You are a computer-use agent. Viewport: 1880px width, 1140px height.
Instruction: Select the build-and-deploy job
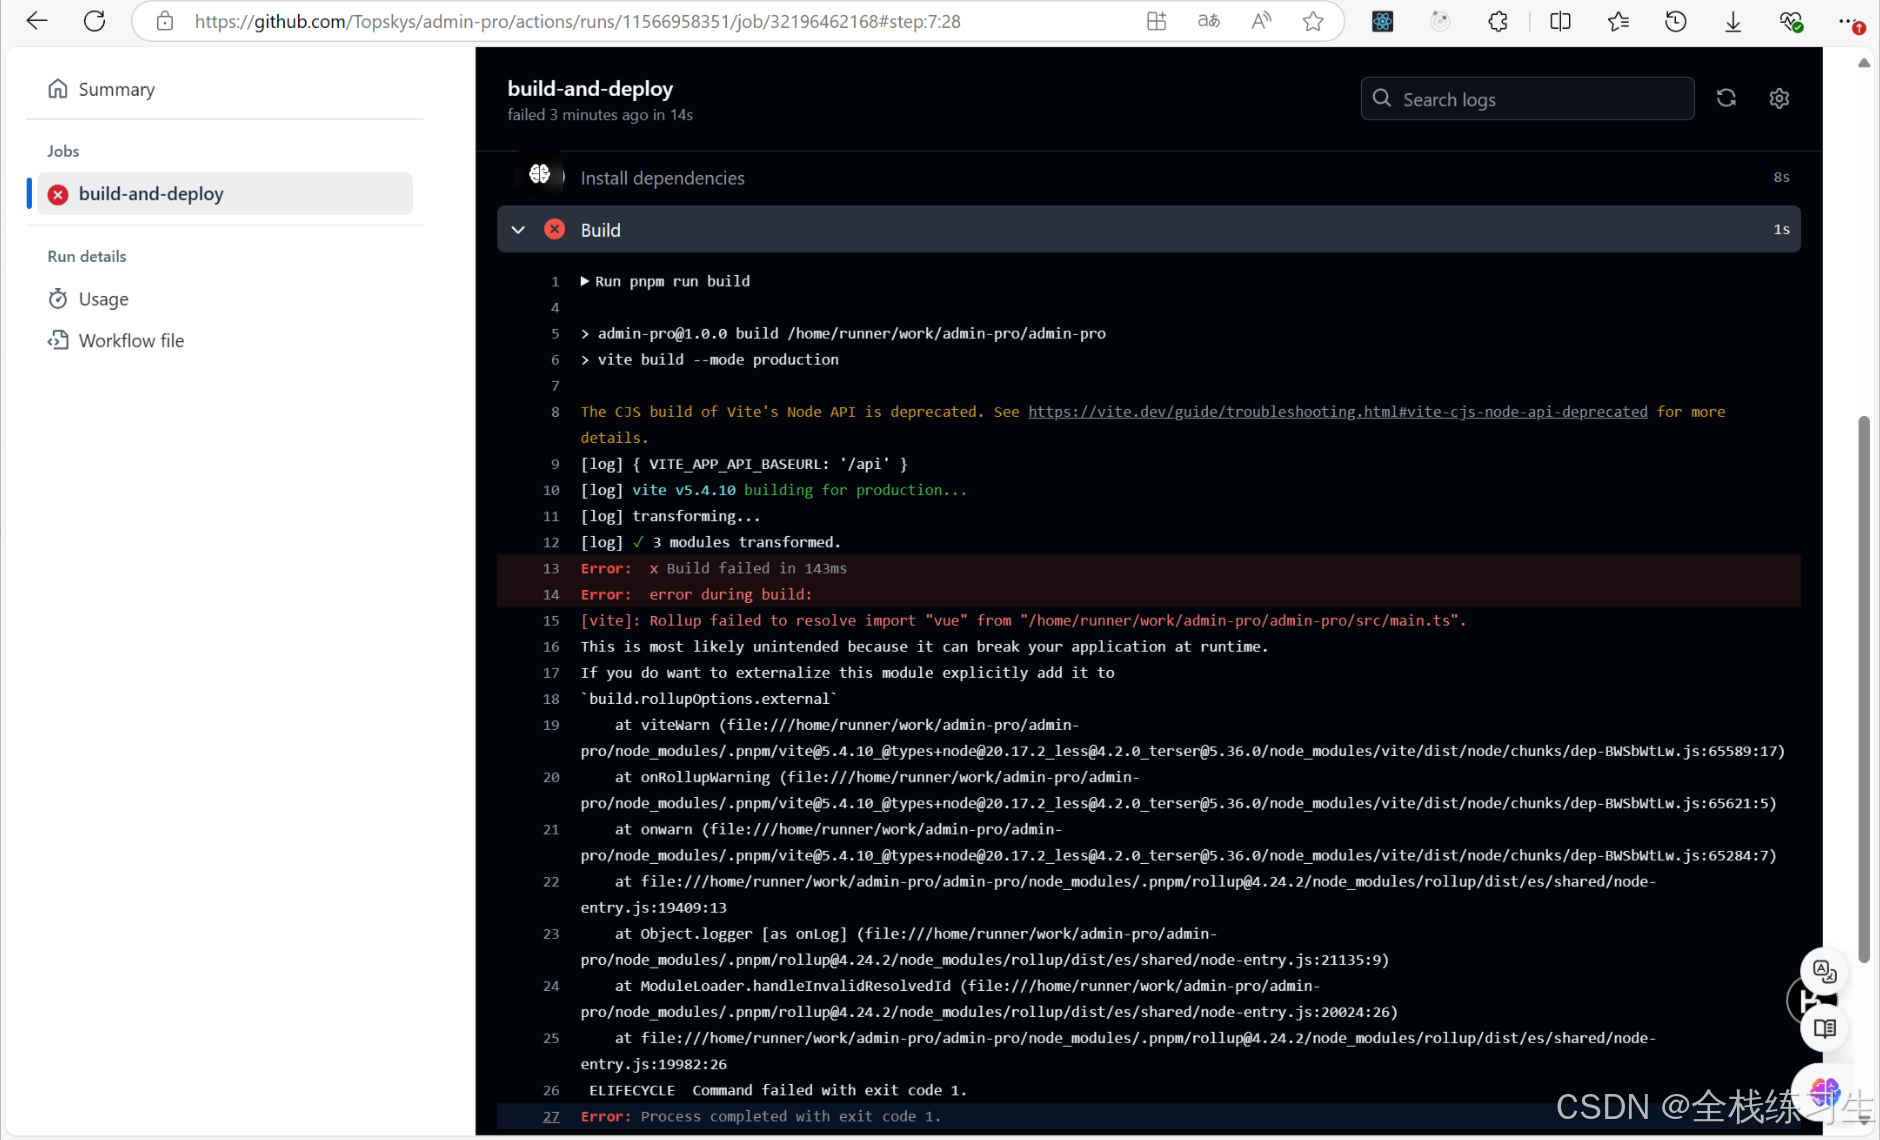[225, 193]
